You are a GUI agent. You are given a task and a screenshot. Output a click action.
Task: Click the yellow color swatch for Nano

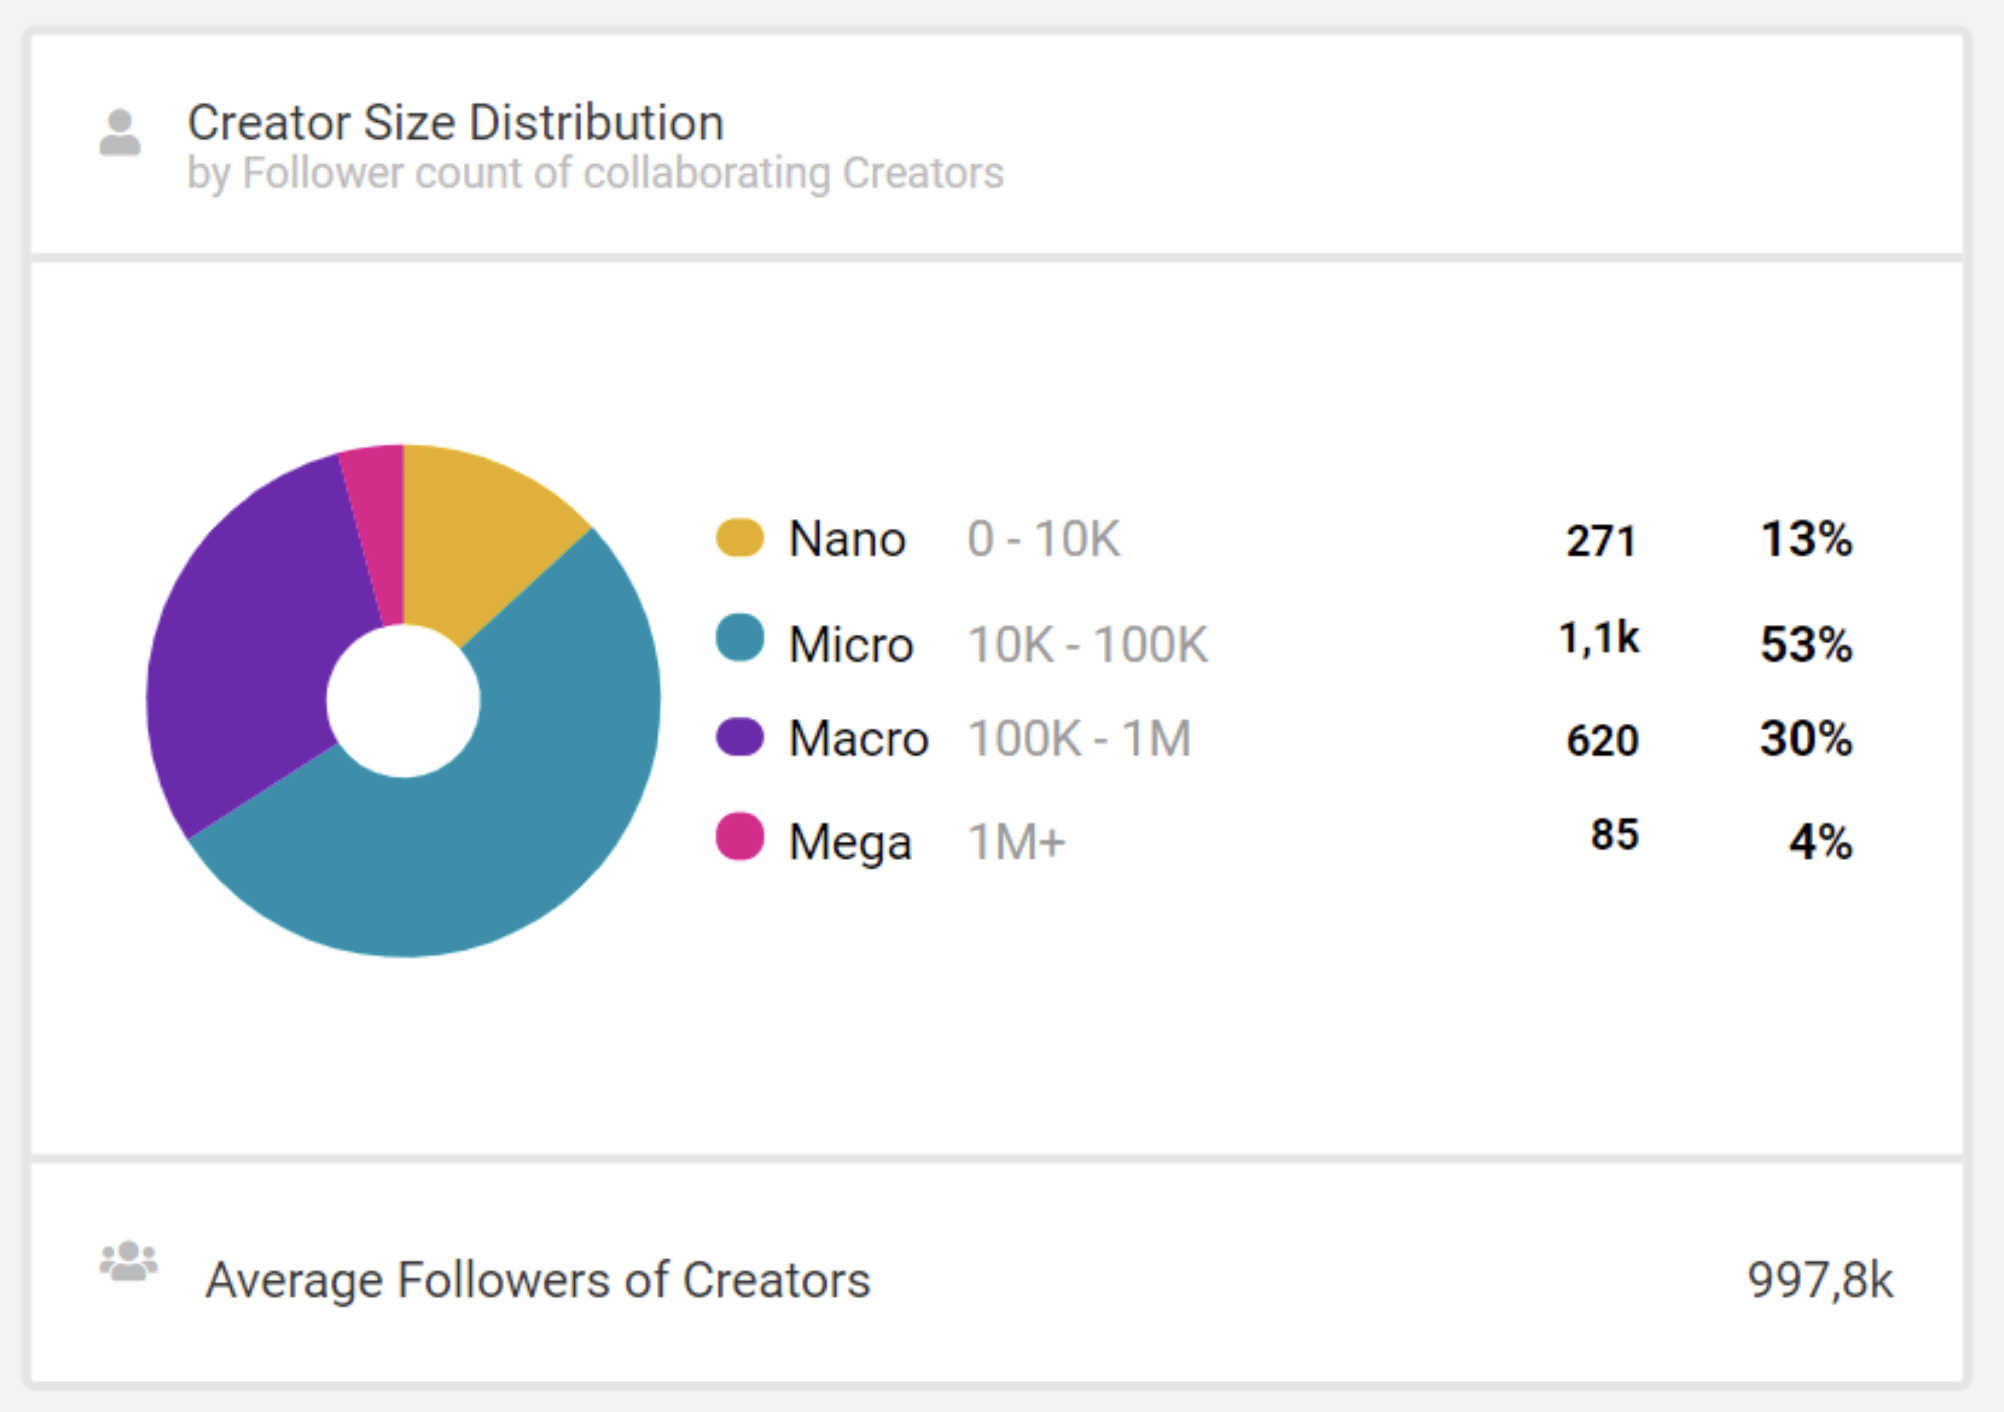tap(740, 538)
